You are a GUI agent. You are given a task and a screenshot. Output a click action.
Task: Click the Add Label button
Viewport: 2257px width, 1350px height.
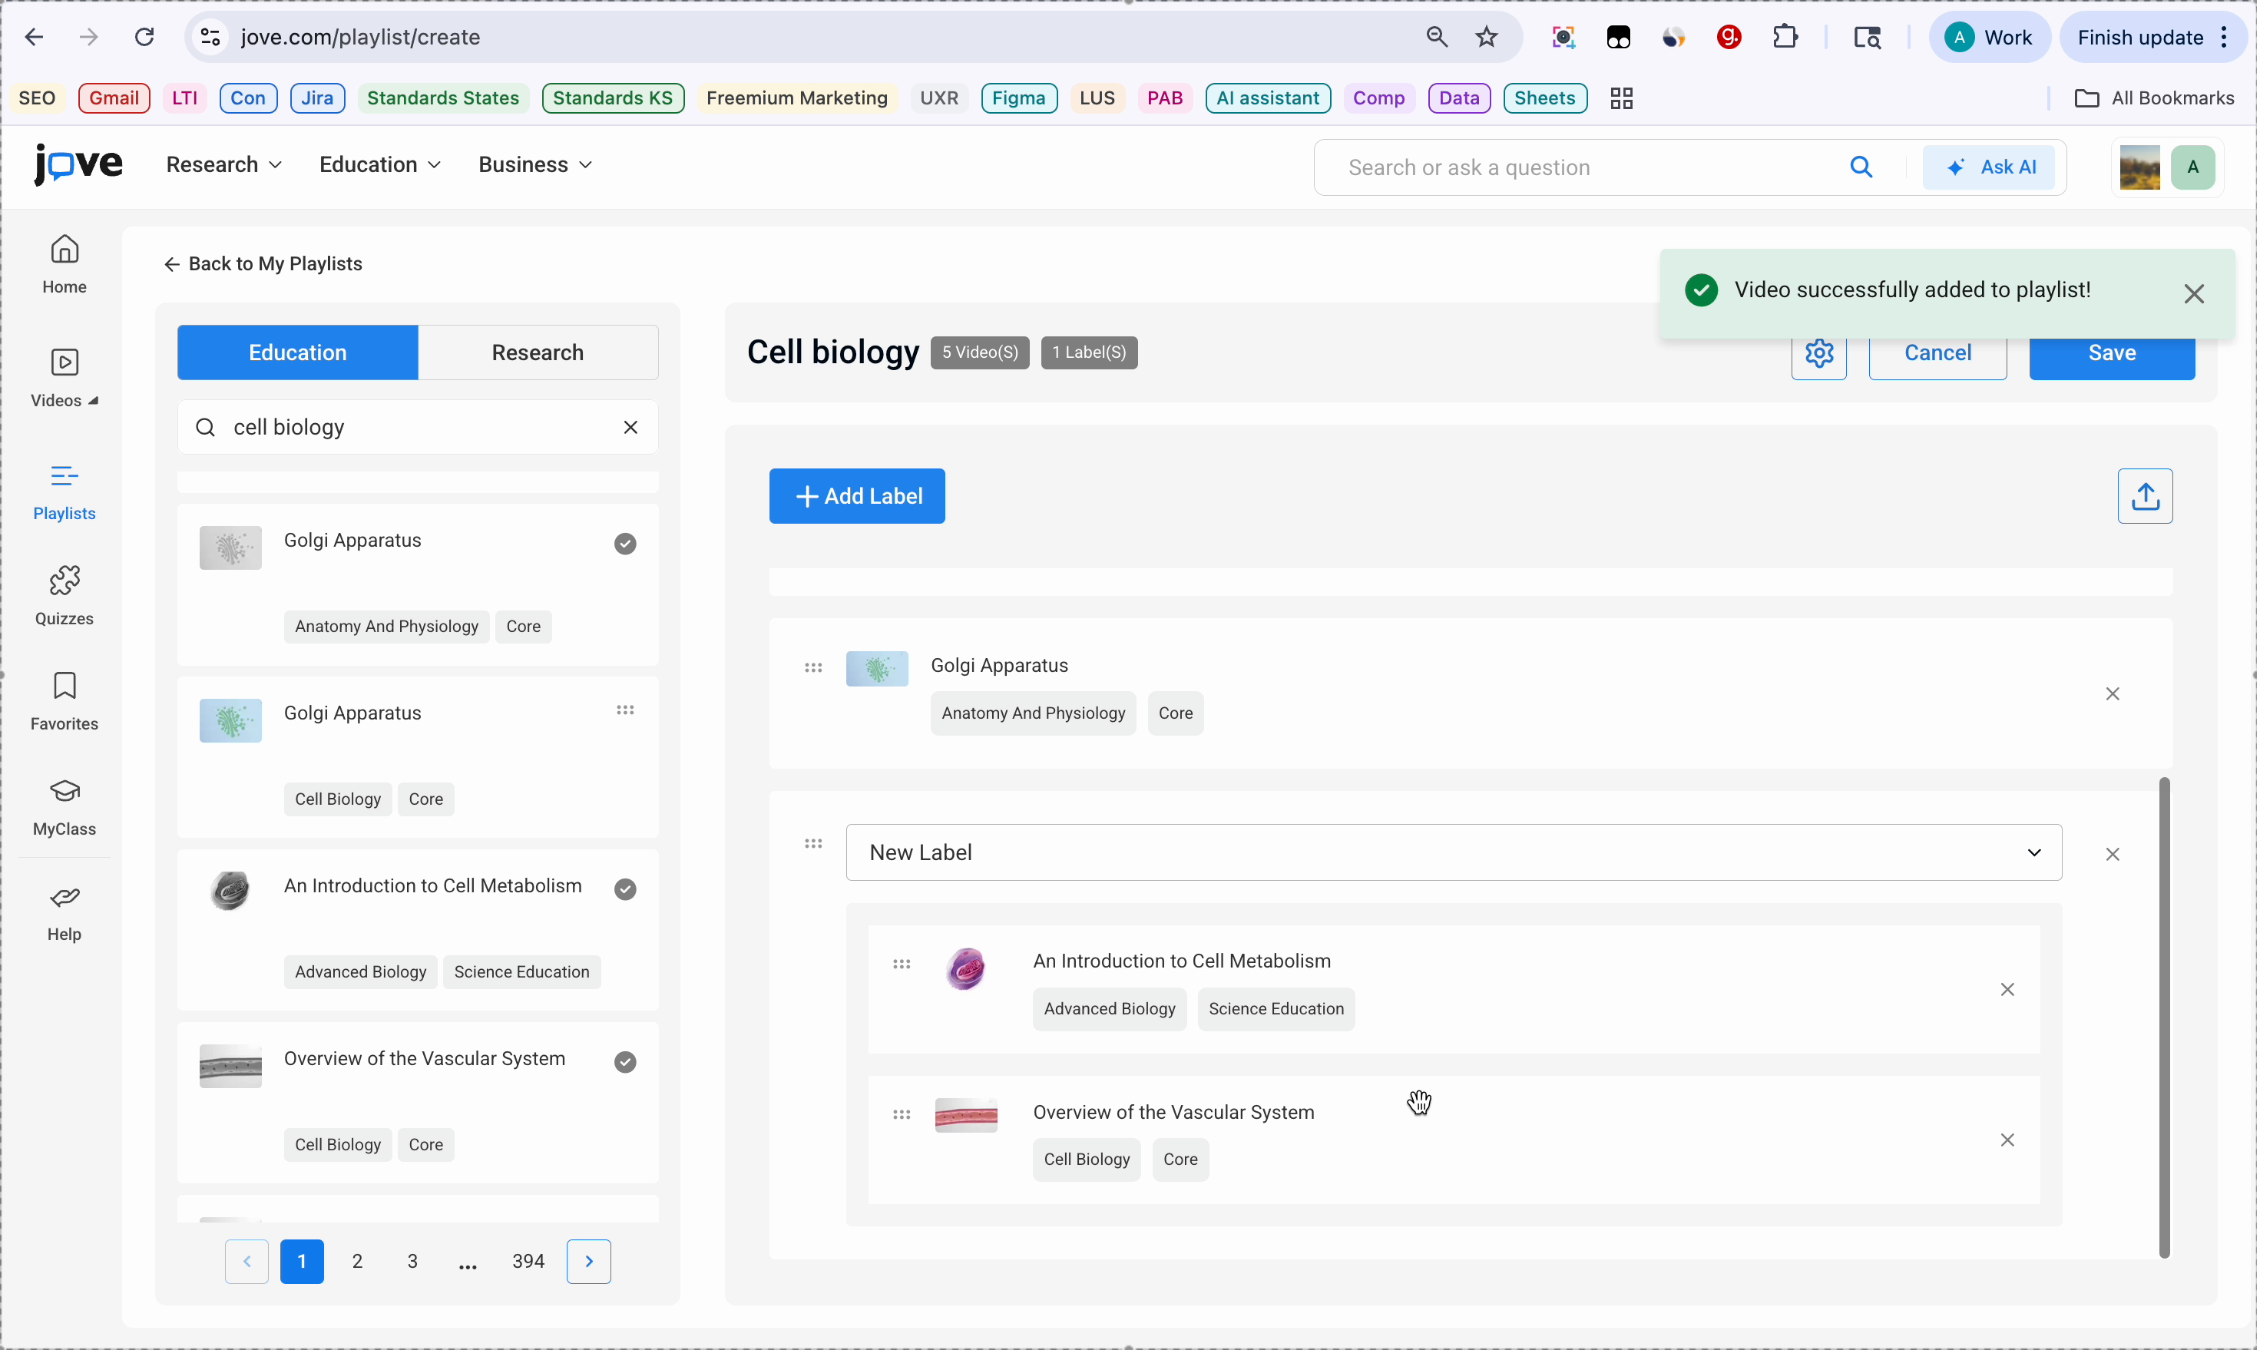(x=857, y=496)
